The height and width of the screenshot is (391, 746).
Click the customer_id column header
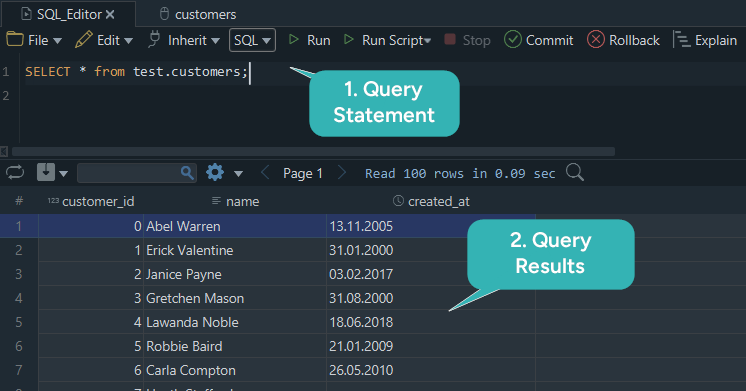[91, 202]
